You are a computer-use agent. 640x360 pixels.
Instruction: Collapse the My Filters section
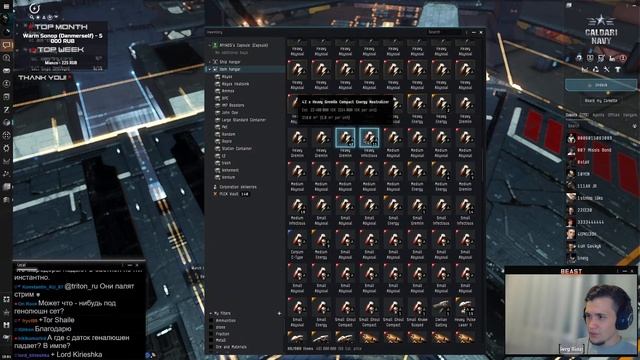click(x=211, y=313)
